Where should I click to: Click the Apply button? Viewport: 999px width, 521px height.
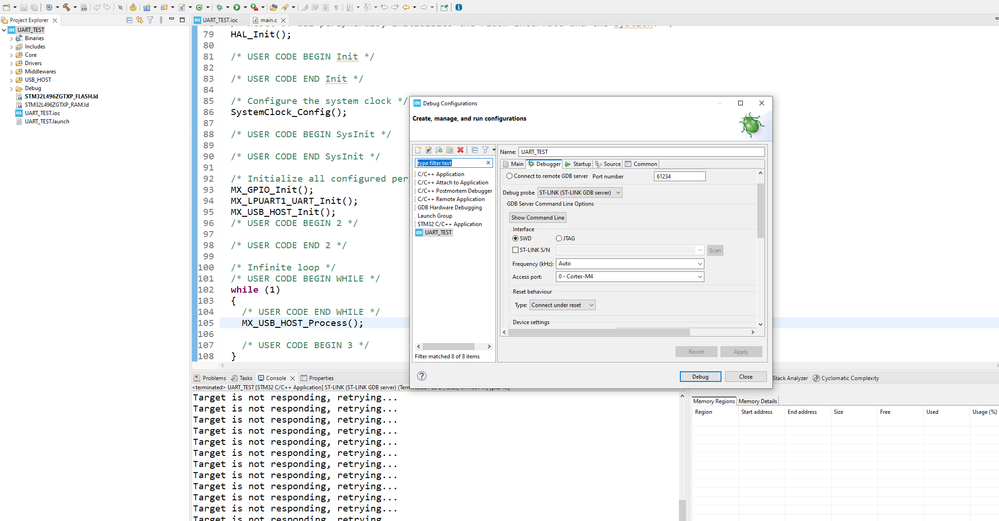[x=741, y=352]
